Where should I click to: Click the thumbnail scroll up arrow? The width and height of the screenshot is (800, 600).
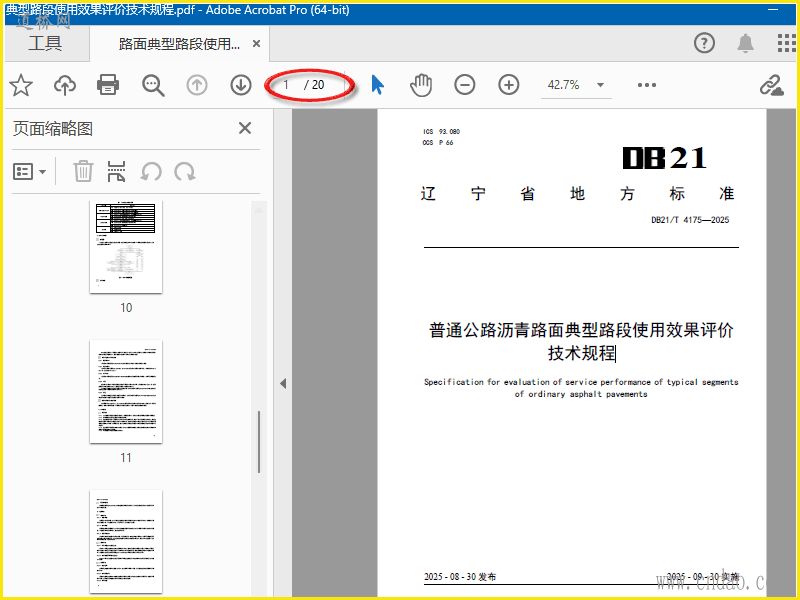tap(259, 209)
